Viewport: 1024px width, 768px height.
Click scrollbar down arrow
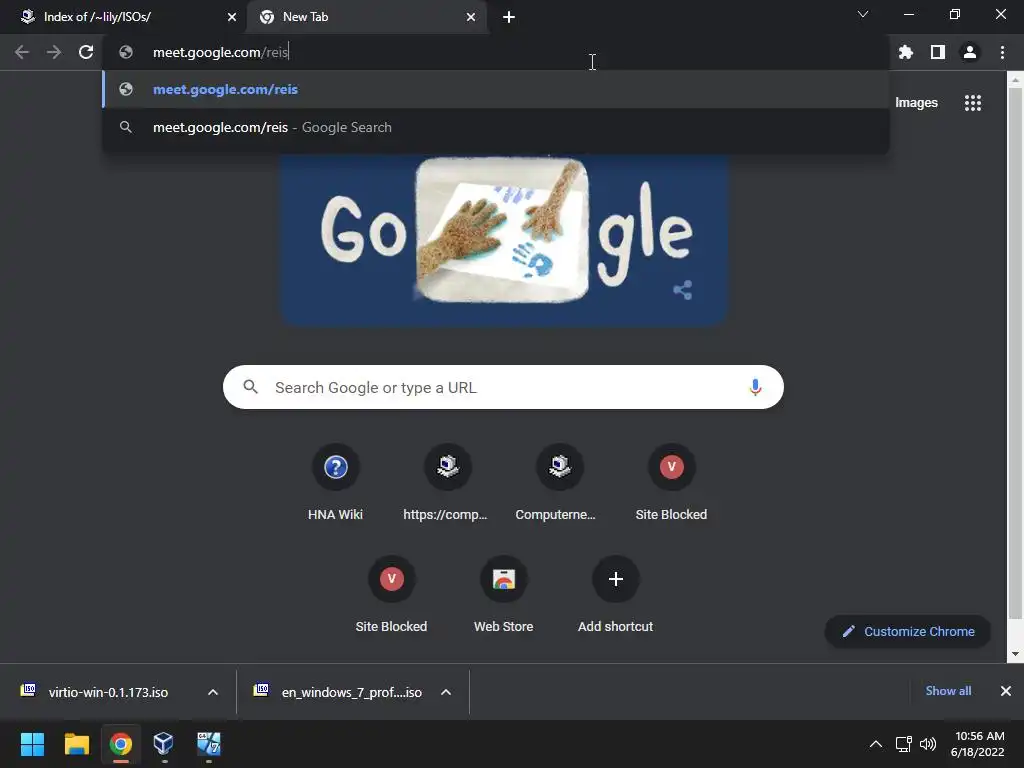coord(1015,654)
